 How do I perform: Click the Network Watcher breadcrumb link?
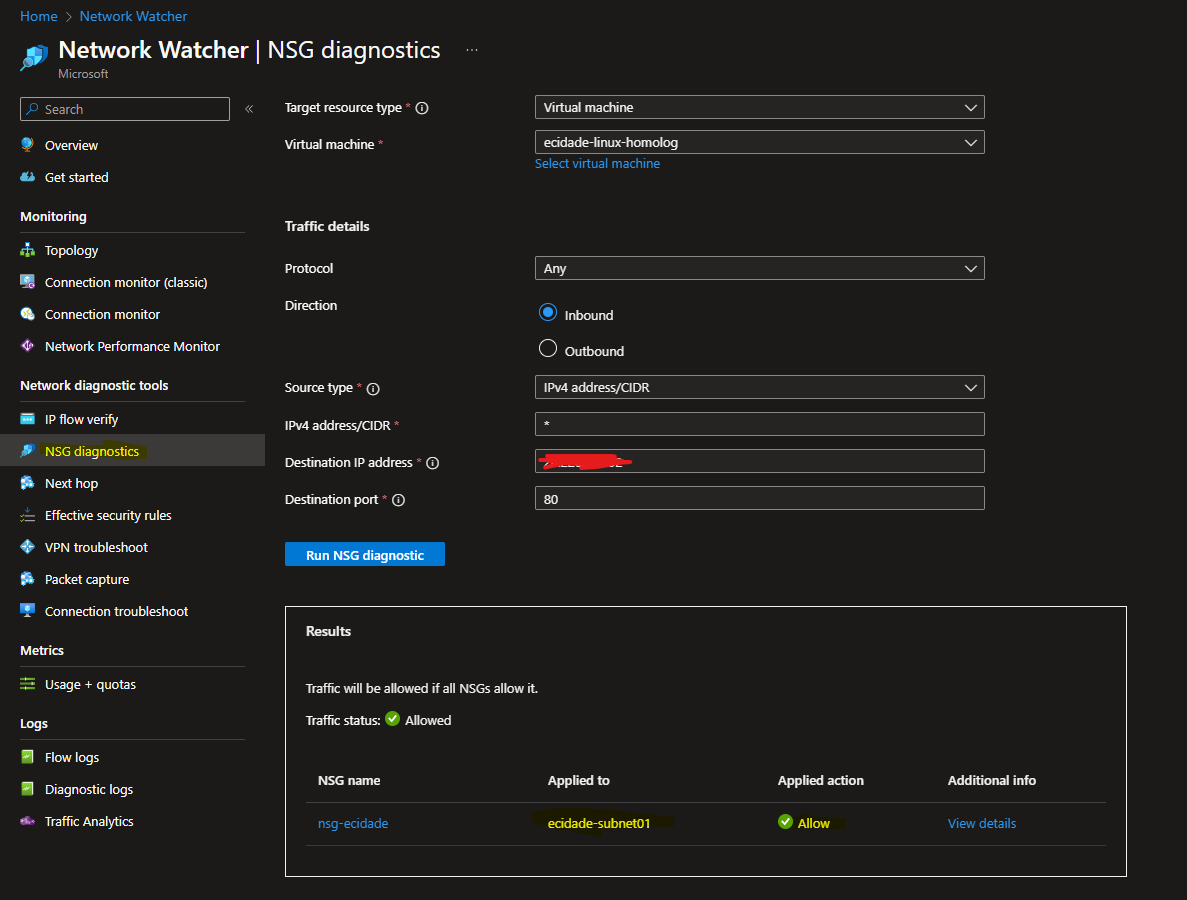pos(133,16)
